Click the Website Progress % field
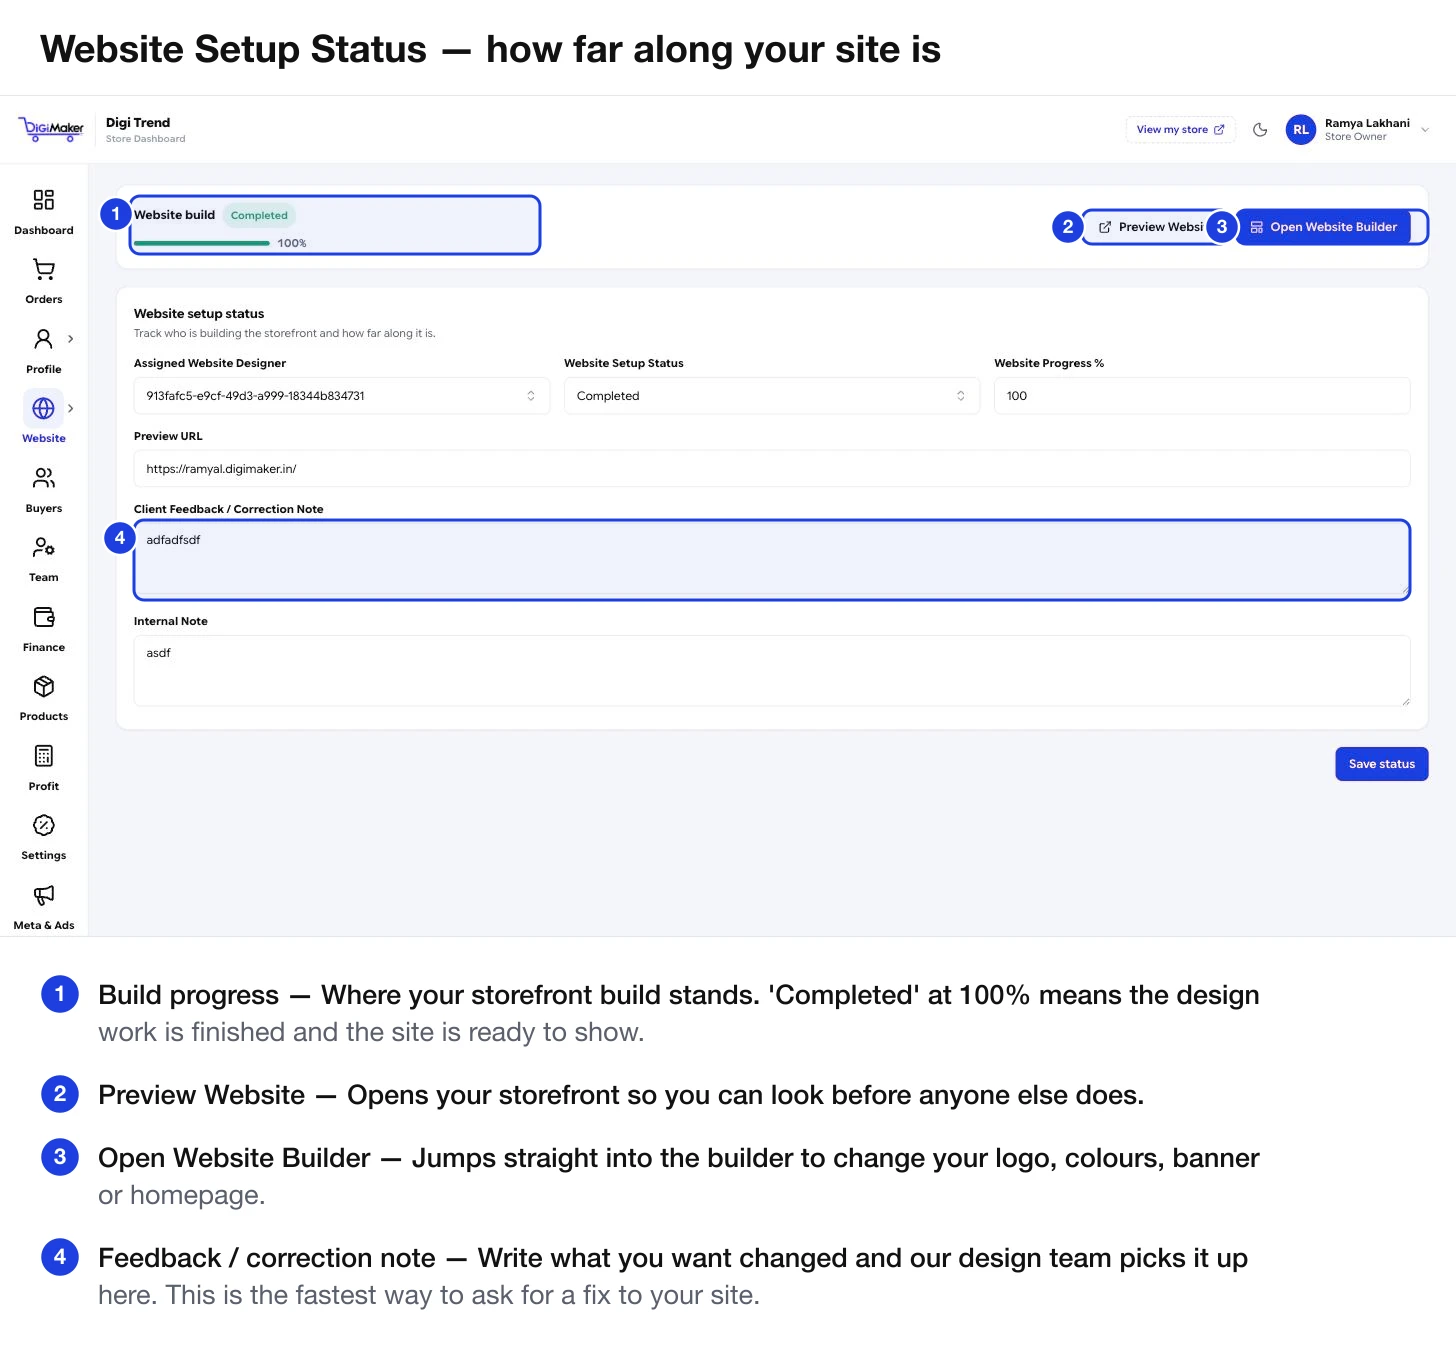Viewport: 1456px width, 1353px height. tap(1202, 396)
